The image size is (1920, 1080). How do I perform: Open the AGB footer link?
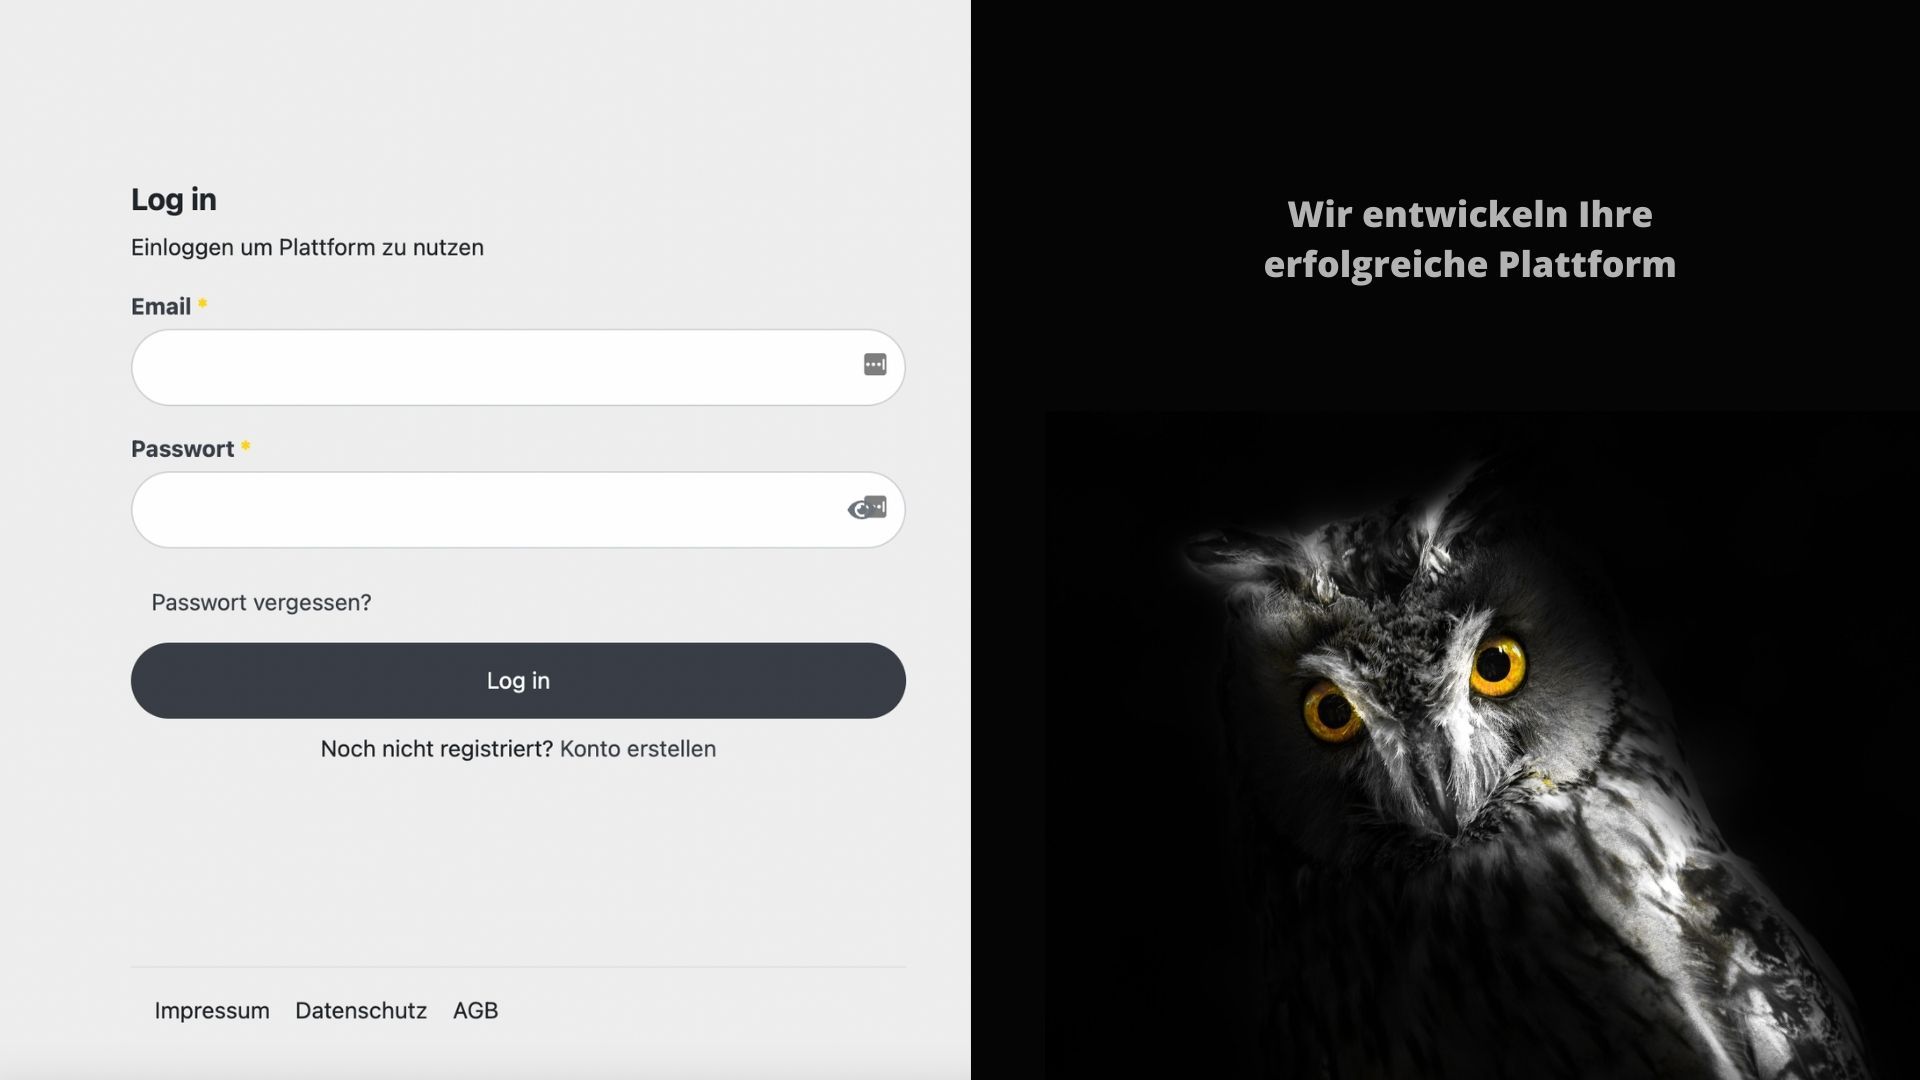[475, 1011]
